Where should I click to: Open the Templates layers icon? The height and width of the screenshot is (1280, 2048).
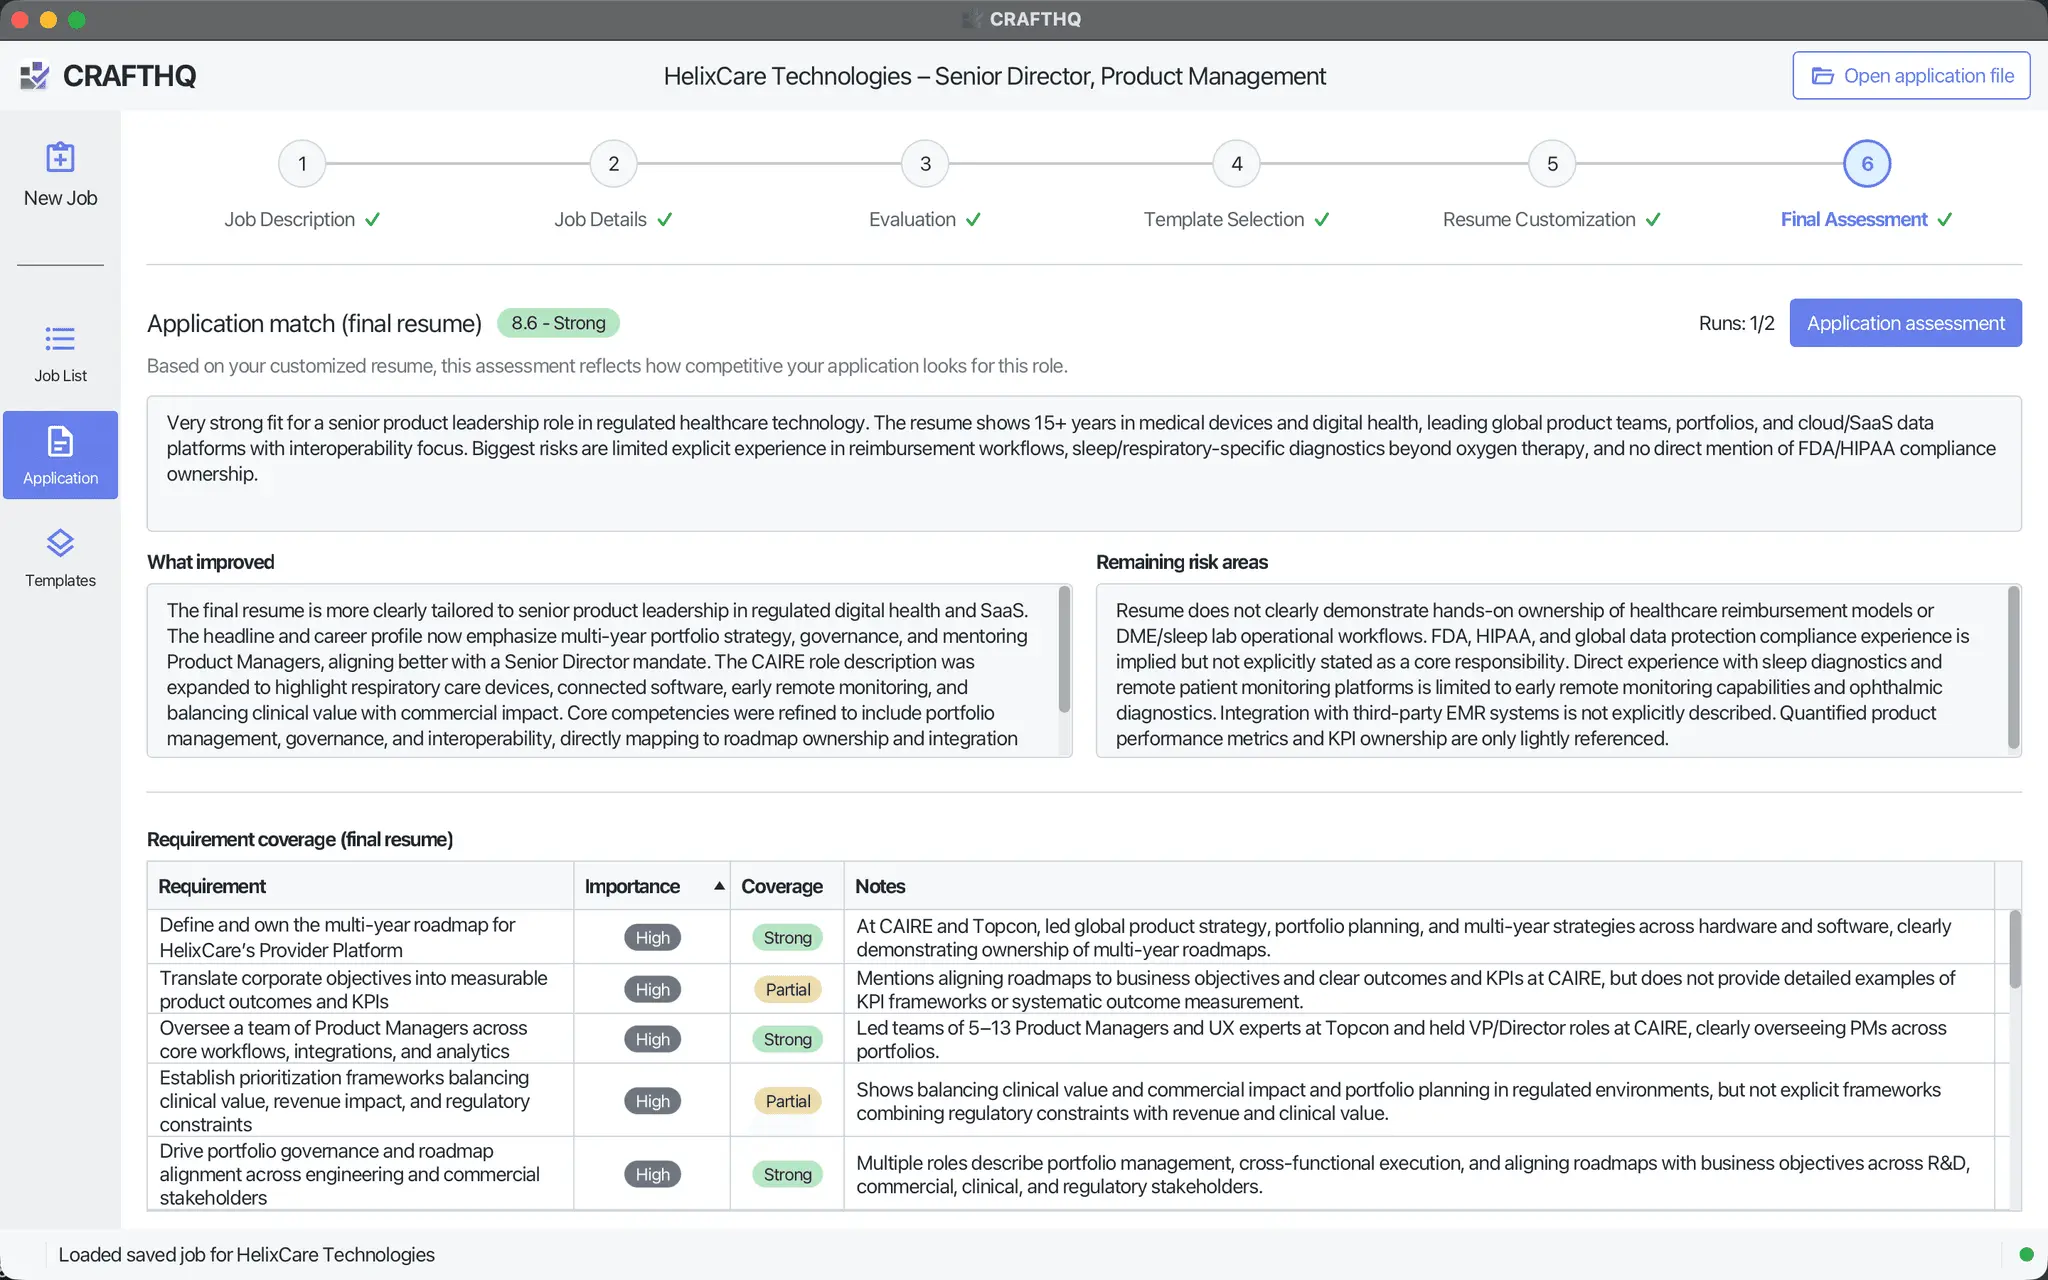pos(60,543)
